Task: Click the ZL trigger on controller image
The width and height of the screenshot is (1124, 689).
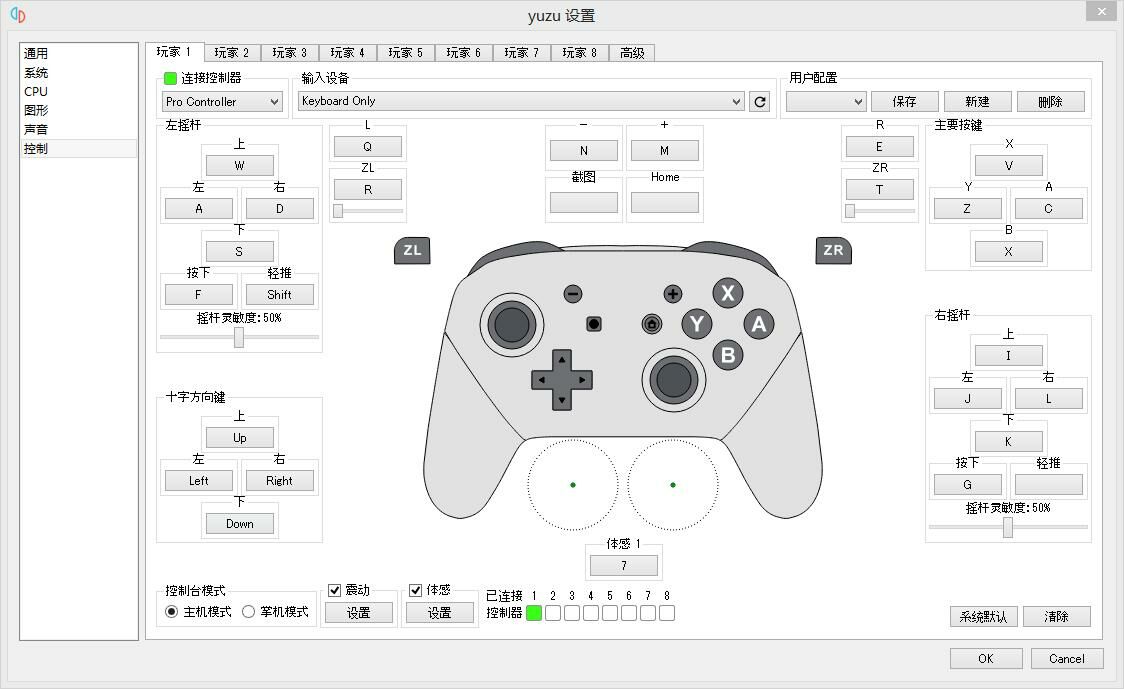Action: pyautogui.click(x=412, y=251)
